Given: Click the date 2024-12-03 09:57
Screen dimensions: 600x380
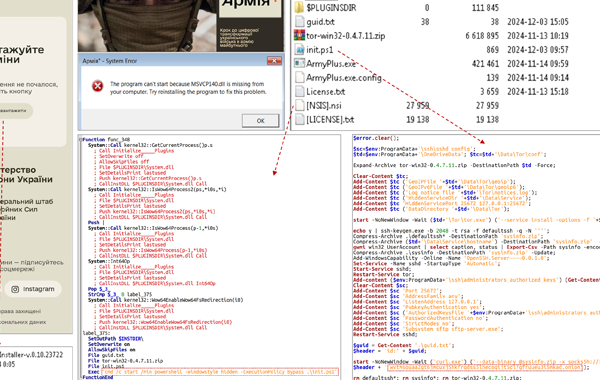Looking at the screenshot, I should pos(538,50).
